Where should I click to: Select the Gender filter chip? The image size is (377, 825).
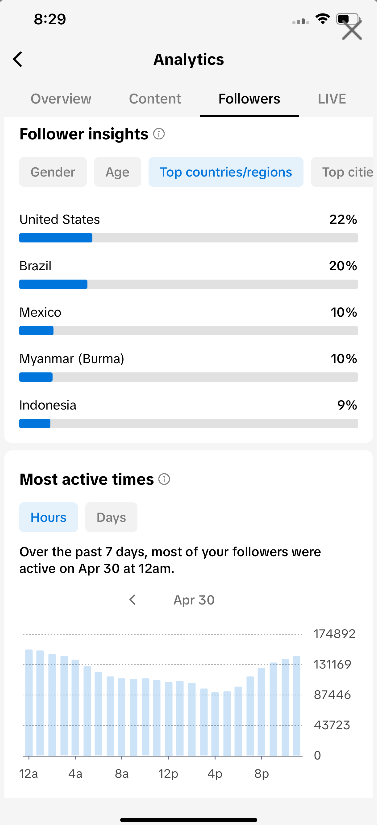tap(53, 172)
